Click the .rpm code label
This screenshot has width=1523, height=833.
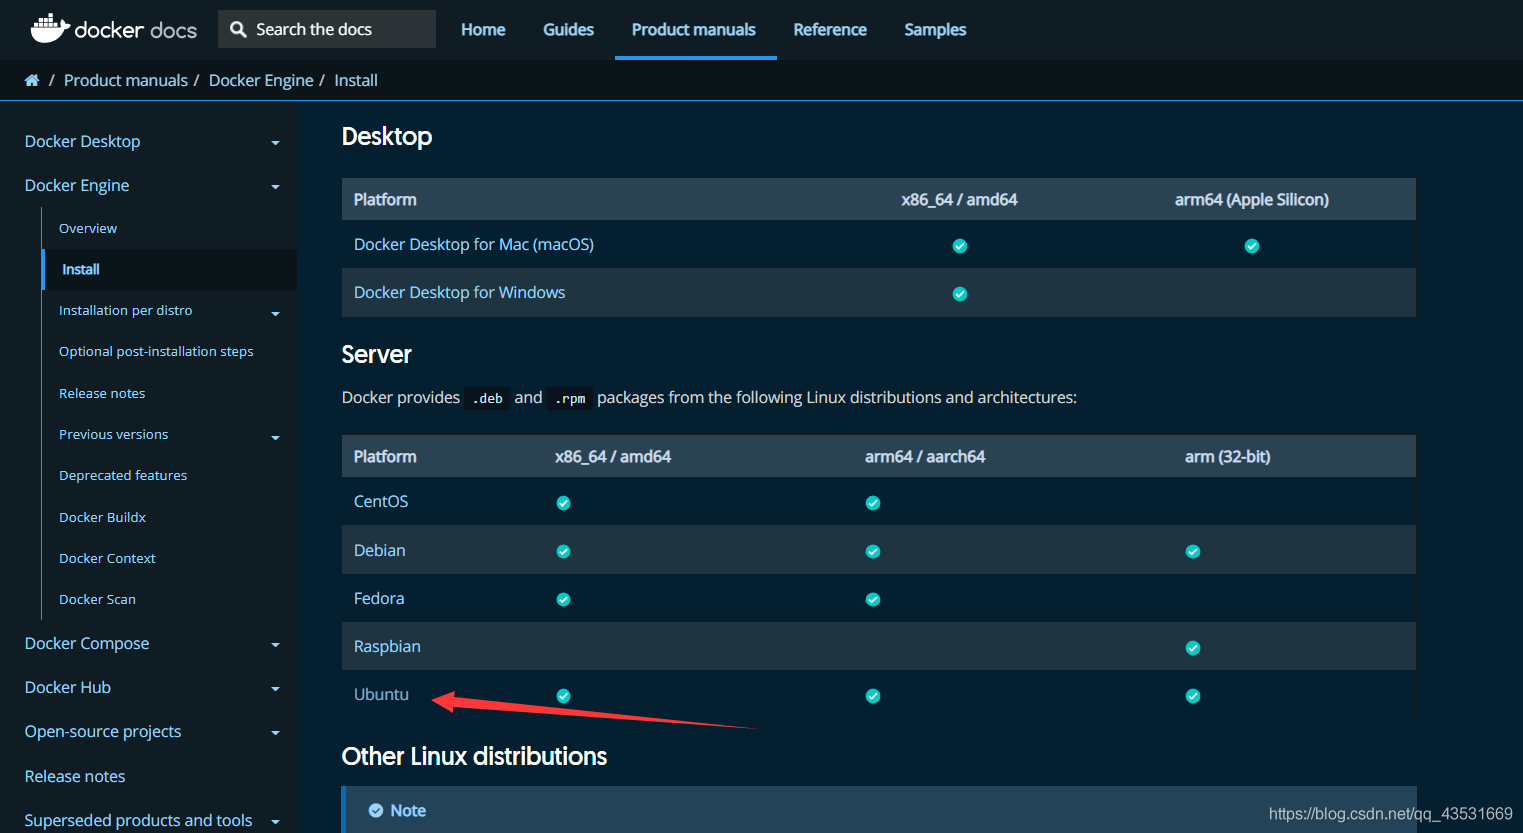coord(570,398)
